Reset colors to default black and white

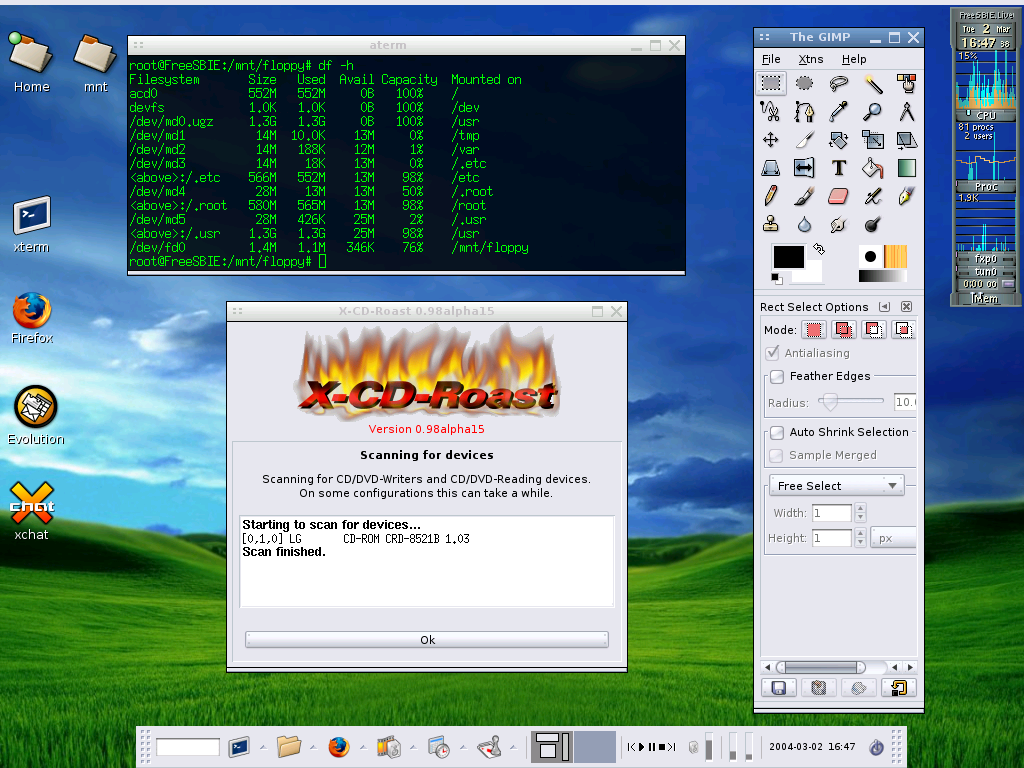click(x=777, y=279)
